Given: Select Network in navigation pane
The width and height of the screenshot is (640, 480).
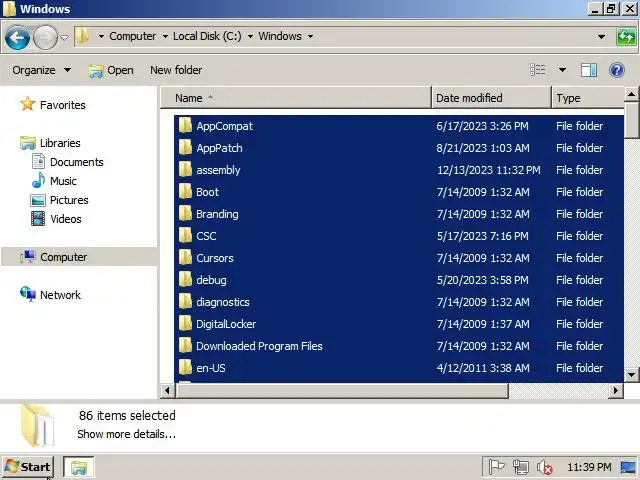Looking at the screenshot, I should point(60,295).
